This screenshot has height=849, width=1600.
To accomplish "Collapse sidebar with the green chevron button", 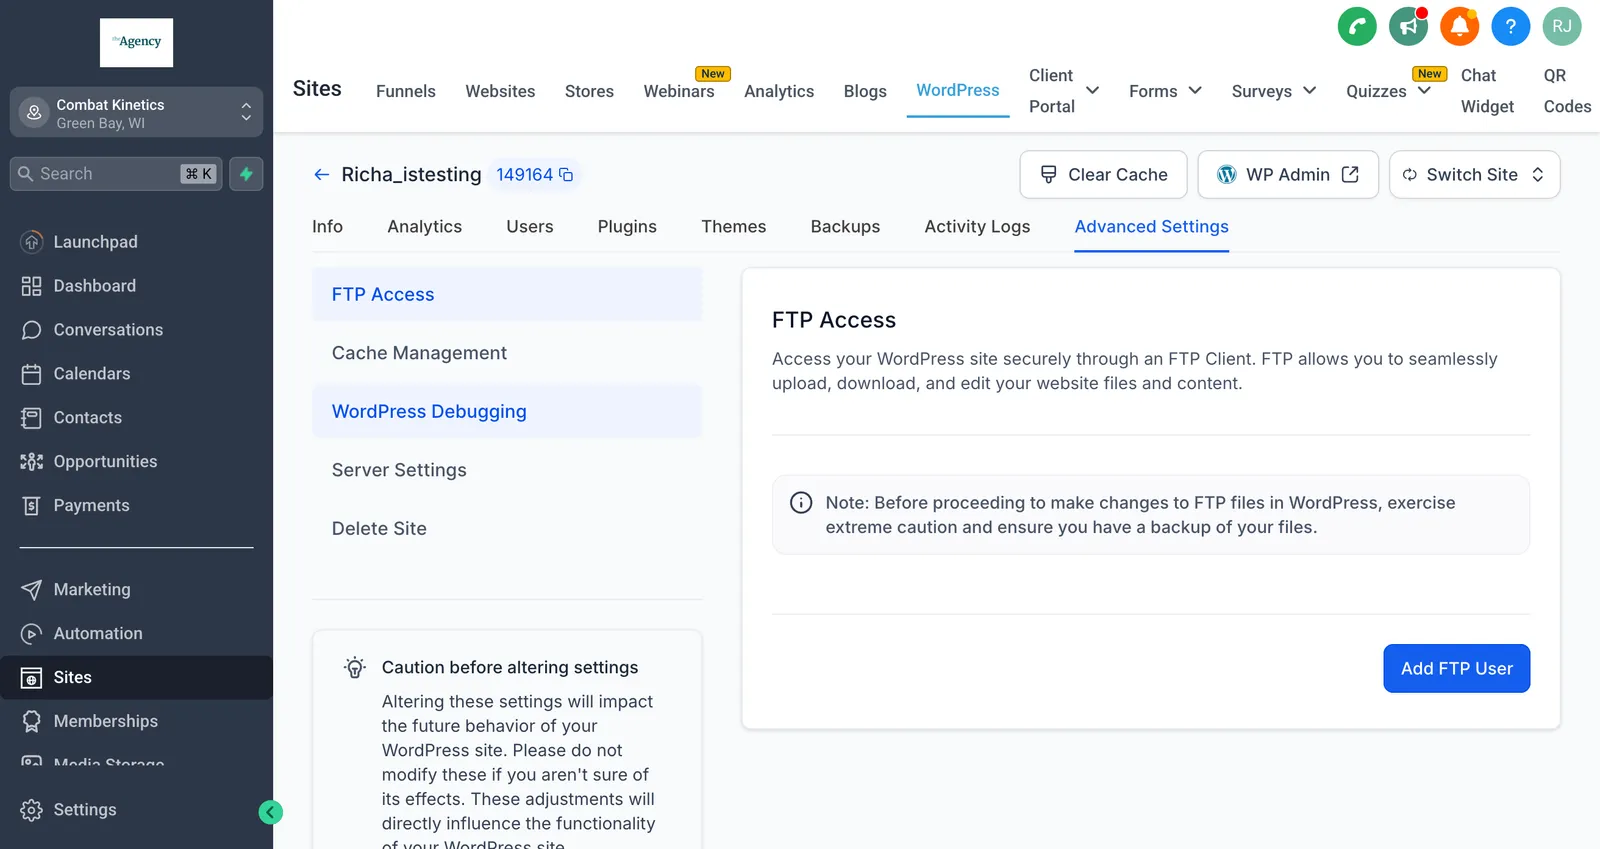I will [x=271, y=812].
